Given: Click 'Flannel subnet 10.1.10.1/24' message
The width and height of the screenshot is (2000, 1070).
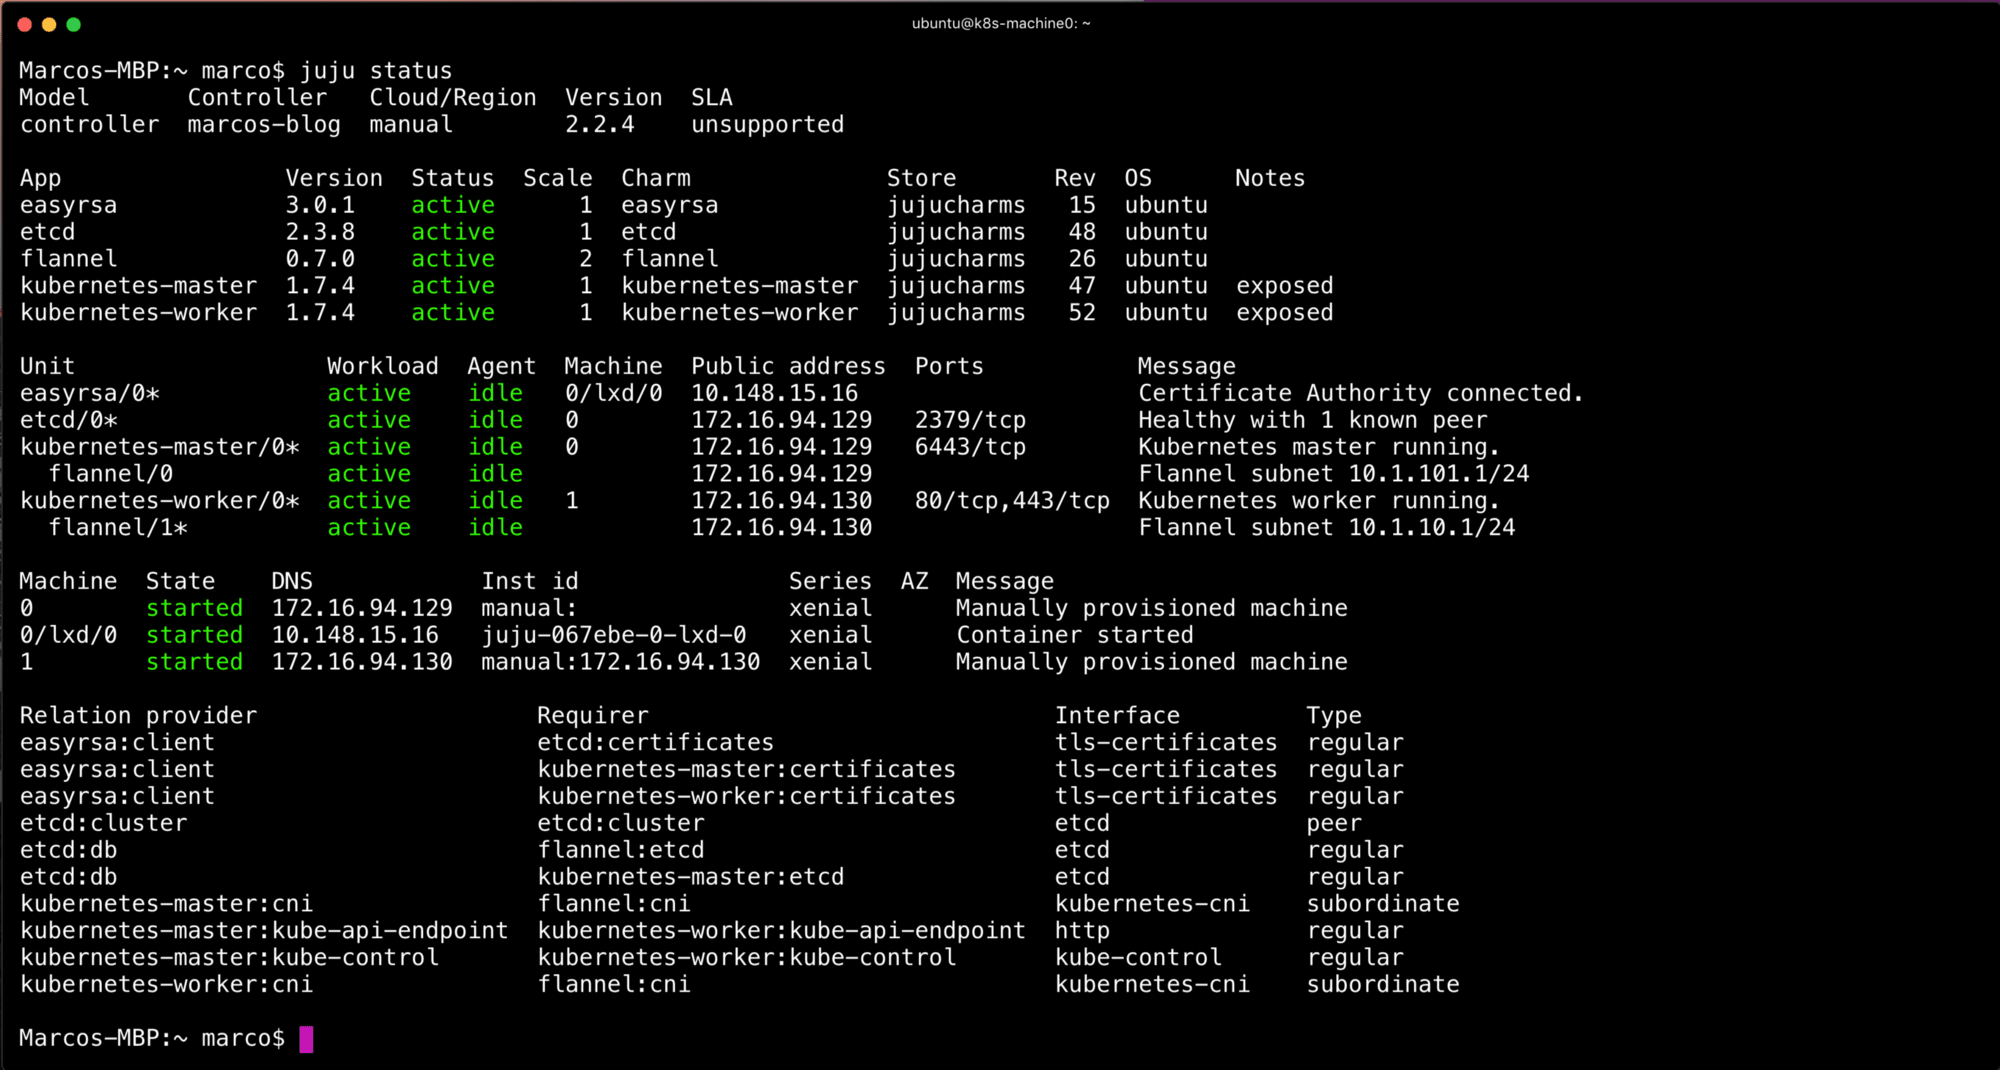Looking at the screenshot, I should pyautogui.click(x=1327, y=528).
